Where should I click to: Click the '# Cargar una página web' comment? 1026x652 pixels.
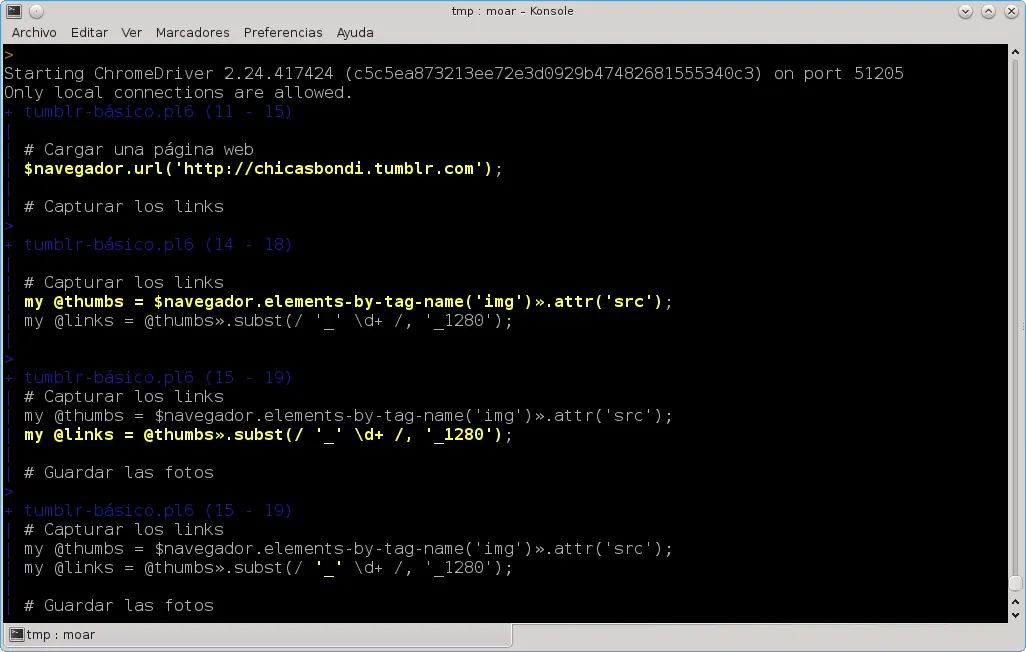click(139, 150)
